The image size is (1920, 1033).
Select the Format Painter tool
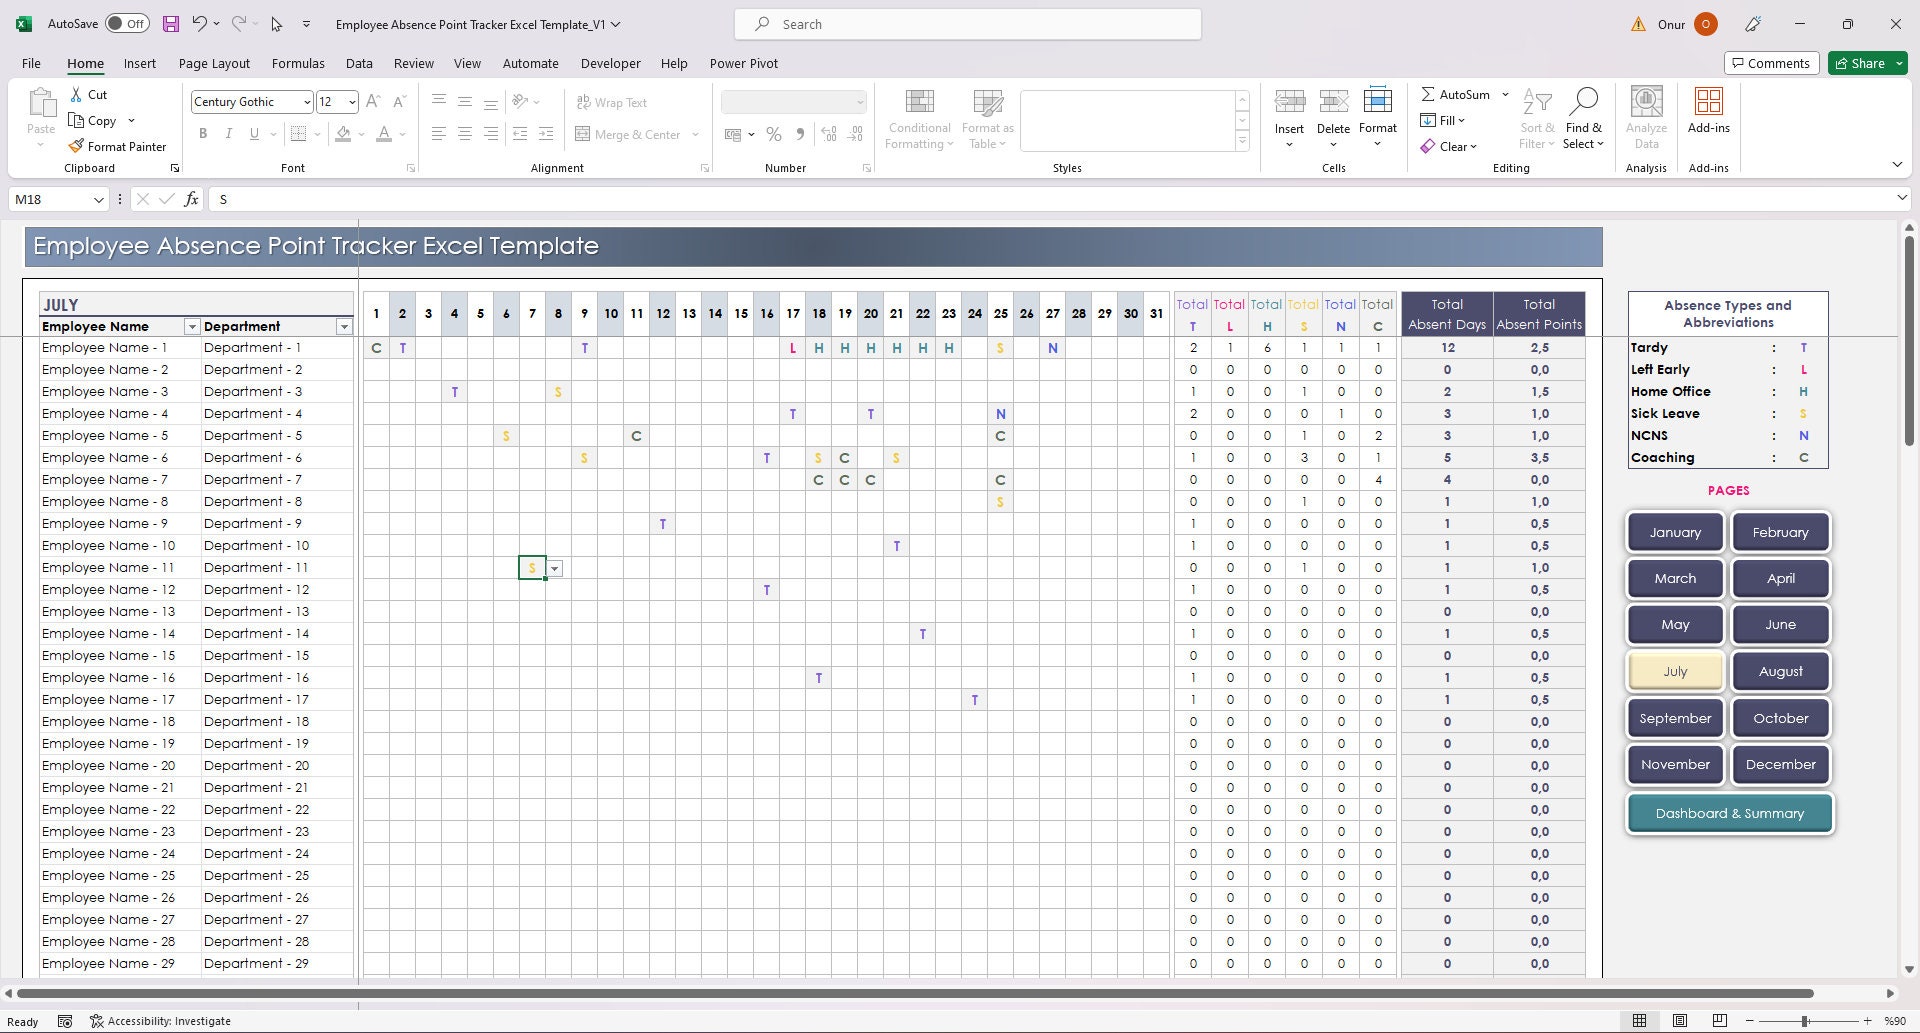tap(117, 146)
